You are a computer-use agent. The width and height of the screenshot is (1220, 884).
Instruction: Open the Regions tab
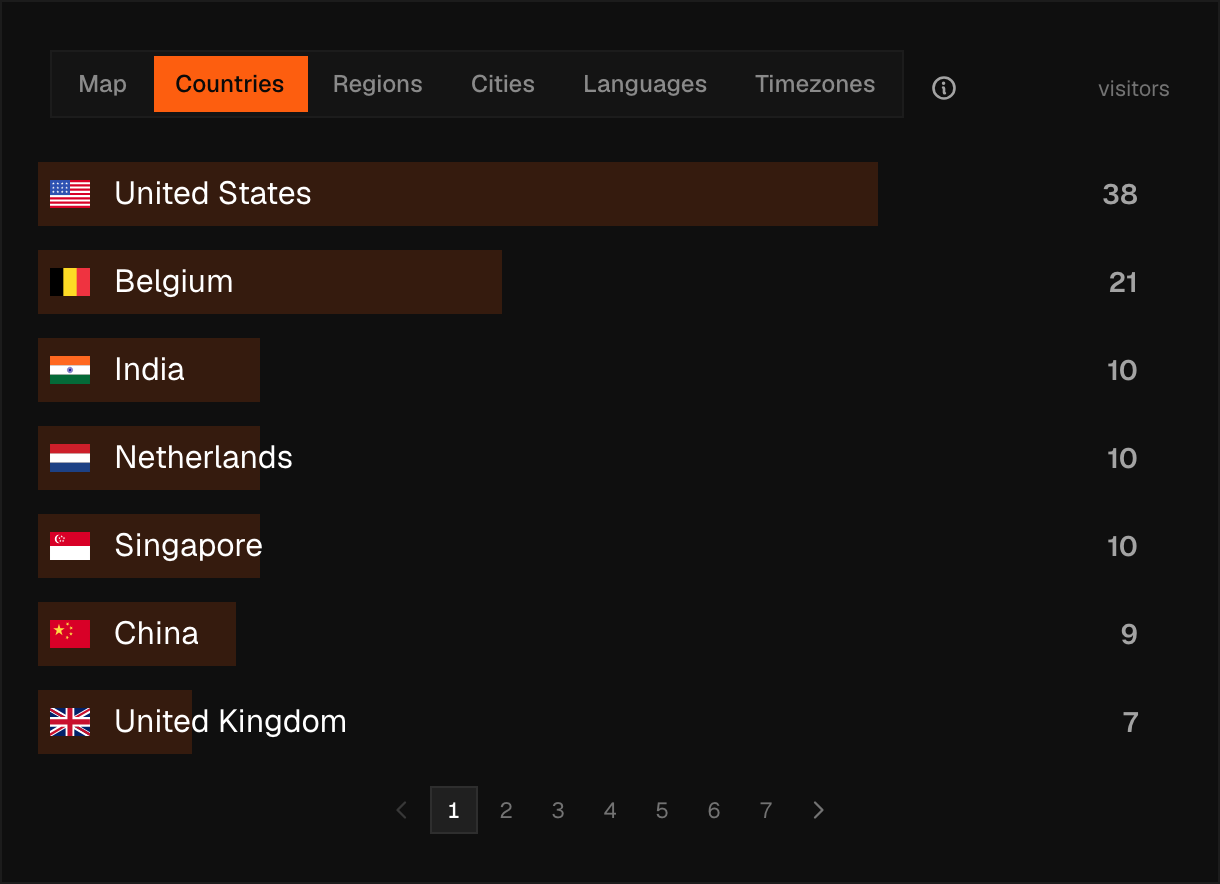[378, 84]
